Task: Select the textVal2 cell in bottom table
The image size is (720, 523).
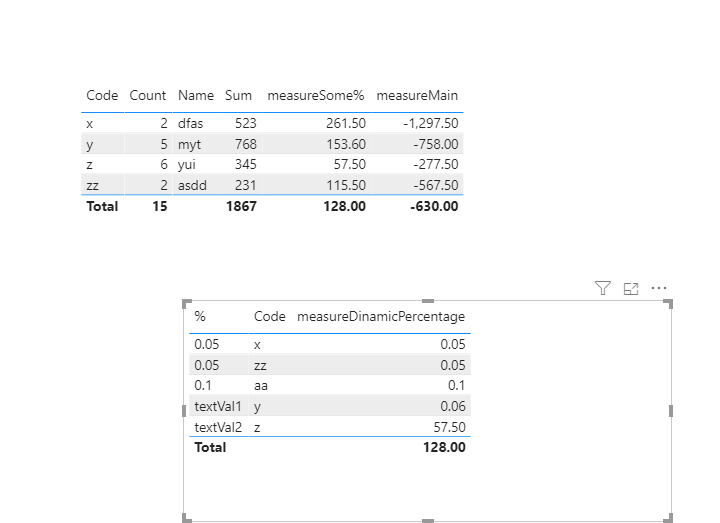Action: (218, 427)
